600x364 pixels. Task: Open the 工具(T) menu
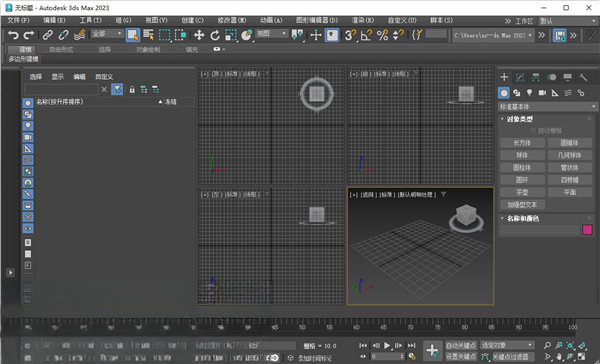click(91, 20)
